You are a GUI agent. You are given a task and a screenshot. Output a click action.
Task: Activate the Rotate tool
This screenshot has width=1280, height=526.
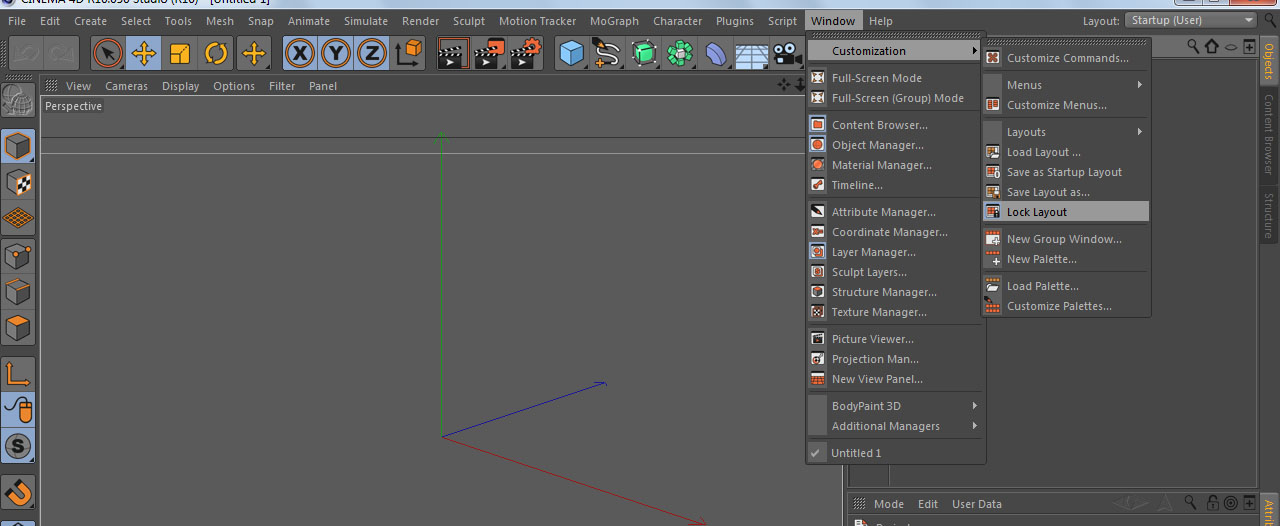[x=216, y=53]
